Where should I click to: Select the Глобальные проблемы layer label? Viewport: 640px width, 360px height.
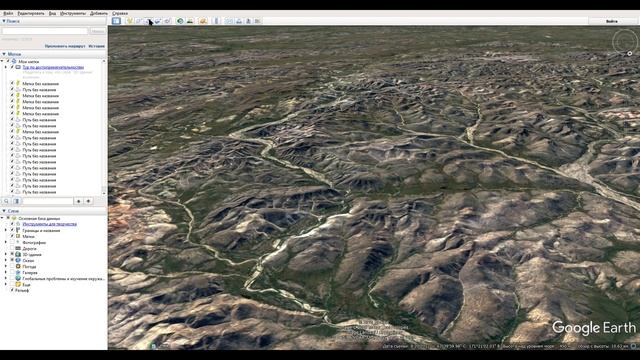(x=63, y=278)
